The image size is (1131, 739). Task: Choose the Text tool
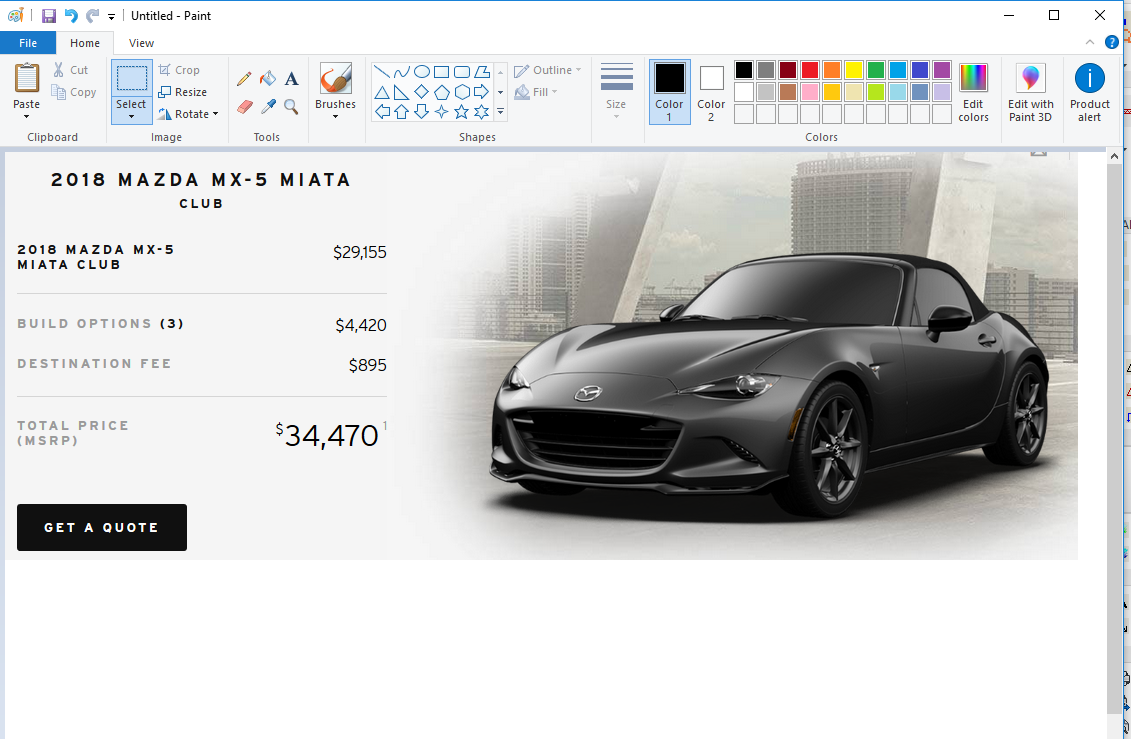(x=291, y=79)
